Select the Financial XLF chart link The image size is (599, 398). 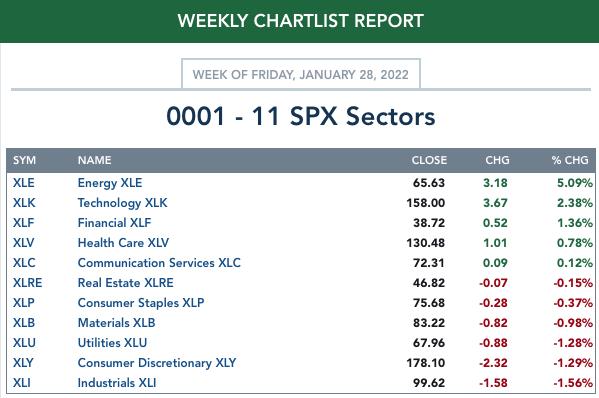click(114, 223)
